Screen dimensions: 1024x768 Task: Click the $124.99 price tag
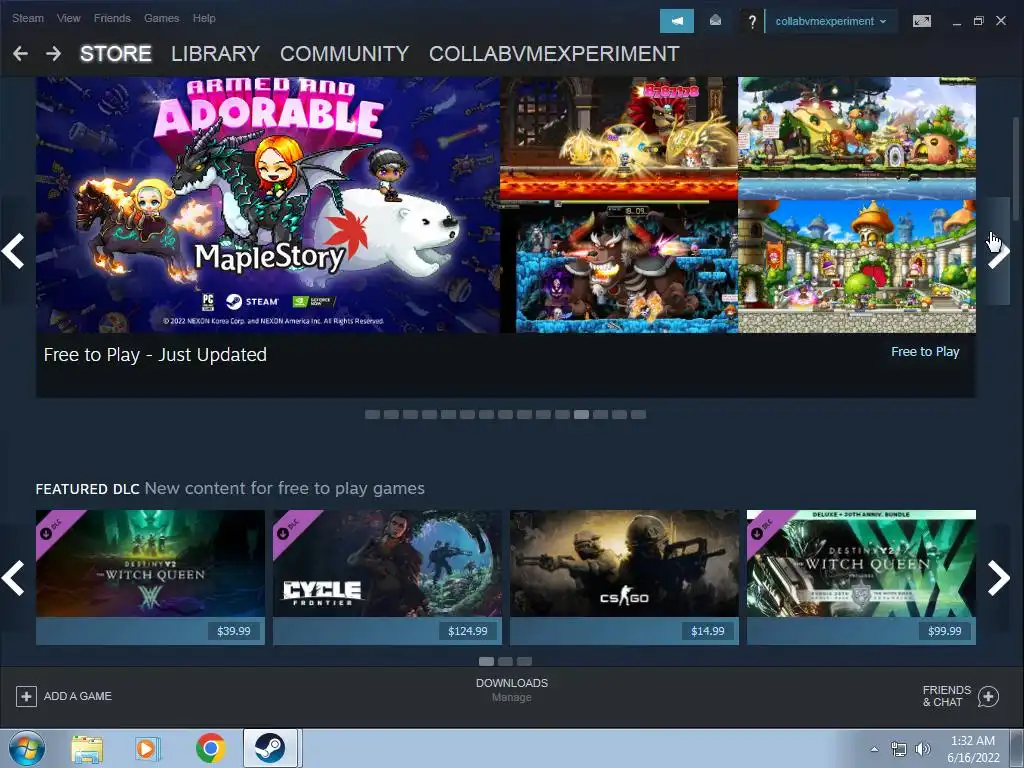point(468,631)
